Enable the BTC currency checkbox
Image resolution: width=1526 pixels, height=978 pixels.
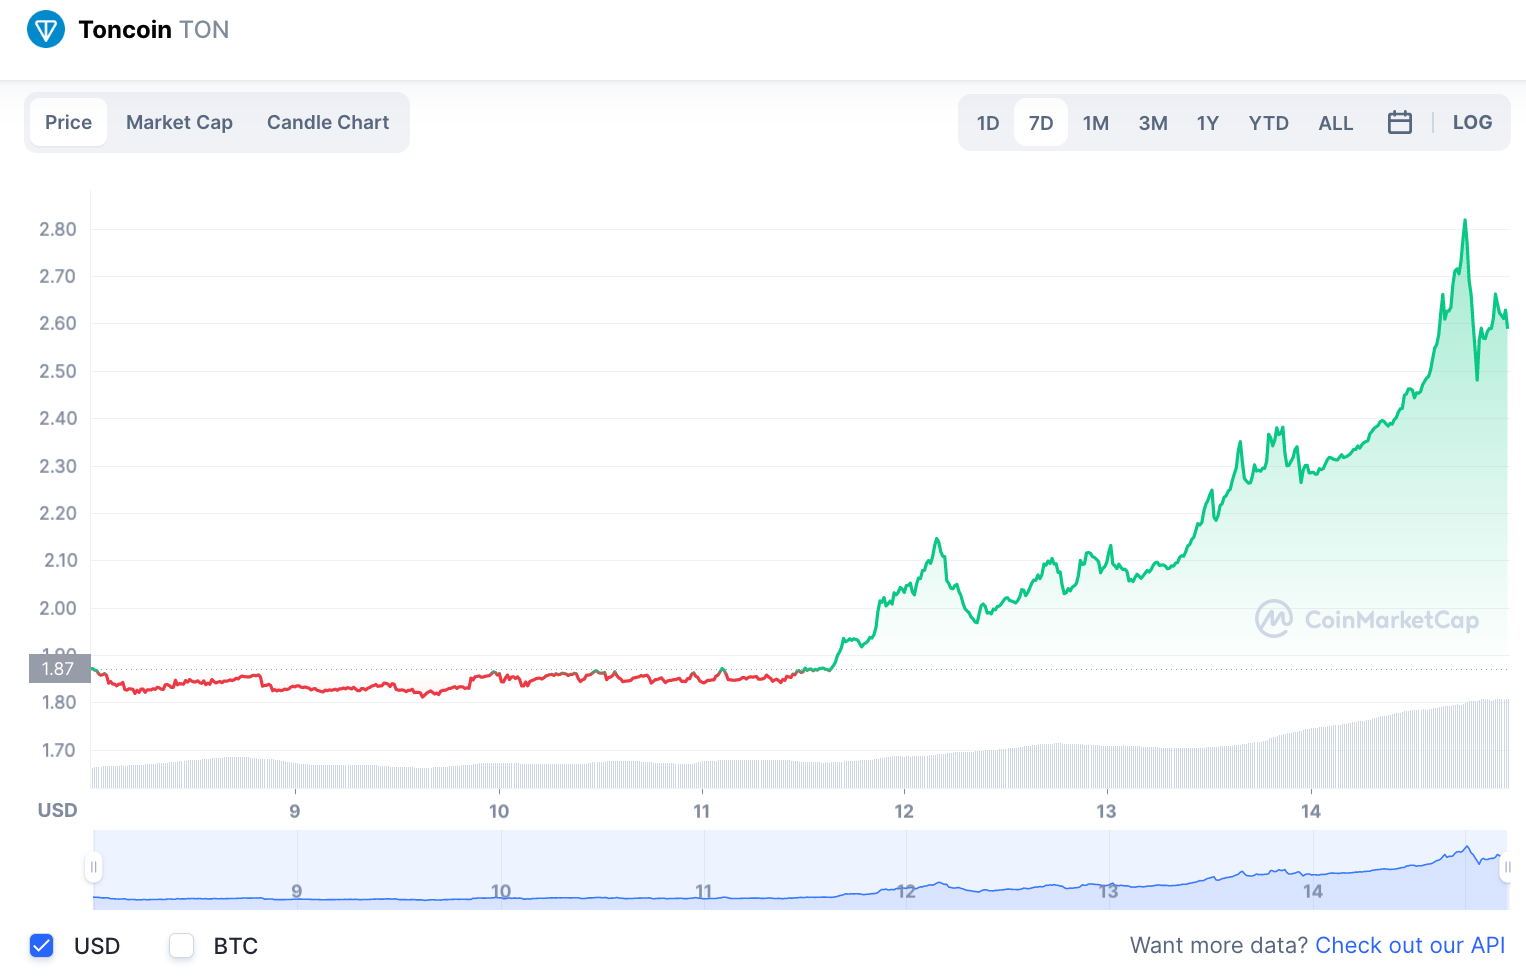(181, 945)
